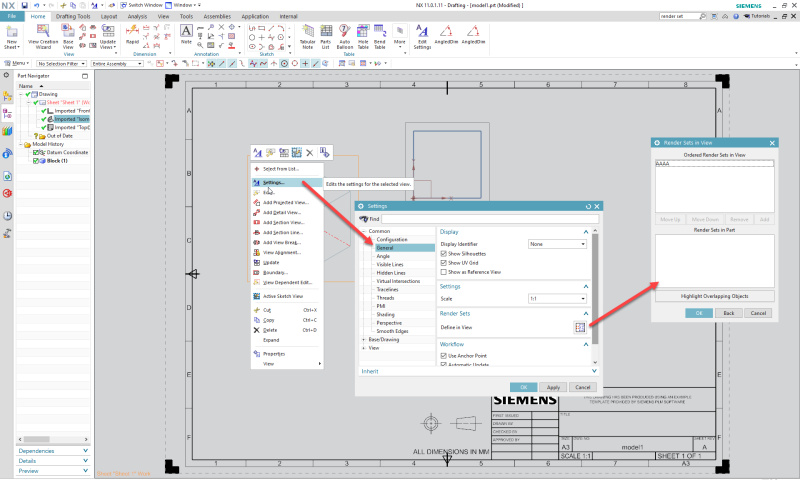This screenshot has height=480, width=800.
Task: Open the Hole Table tool
Action: 363,37
